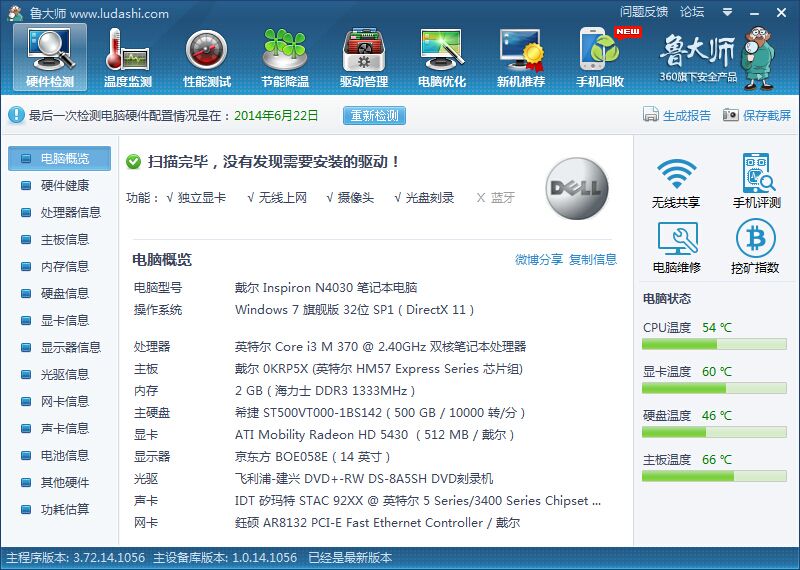This screenshot has height=570, width=800.
Task: Open the 驱动管理 driver manager
Action: [364, 57]
